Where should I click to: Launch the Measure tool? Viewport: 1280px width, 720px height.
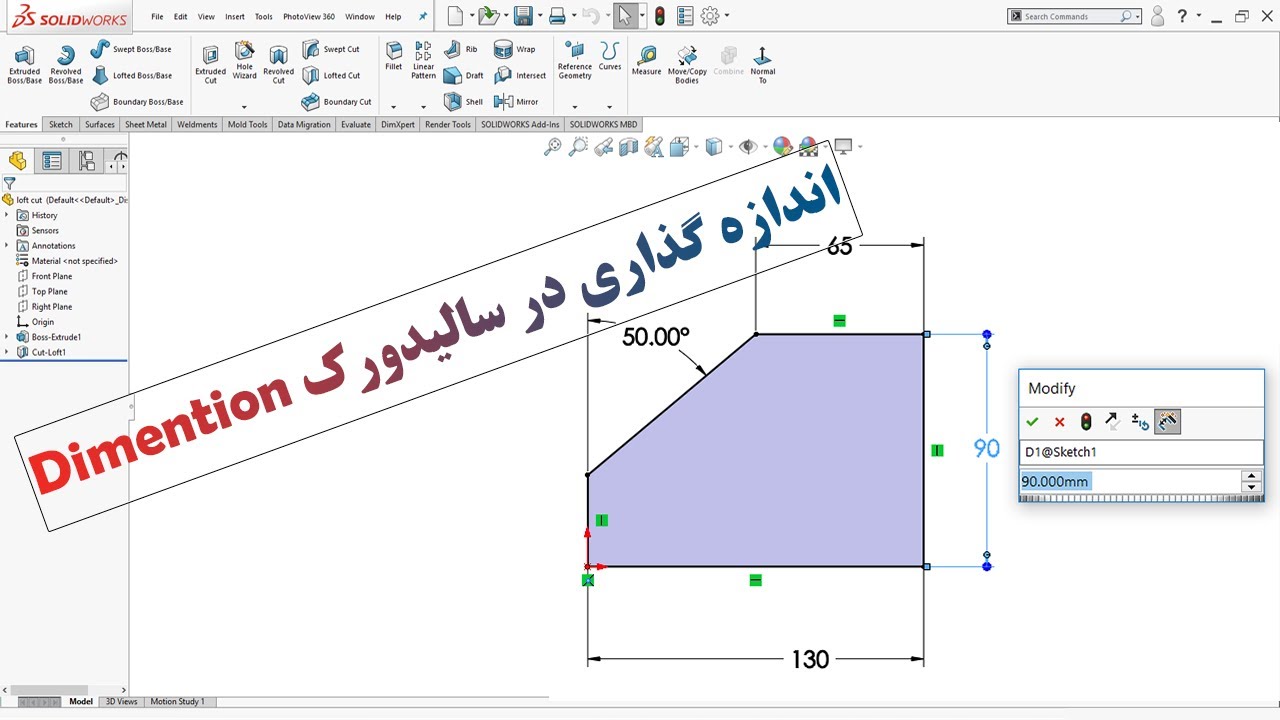tap(647, 61)
